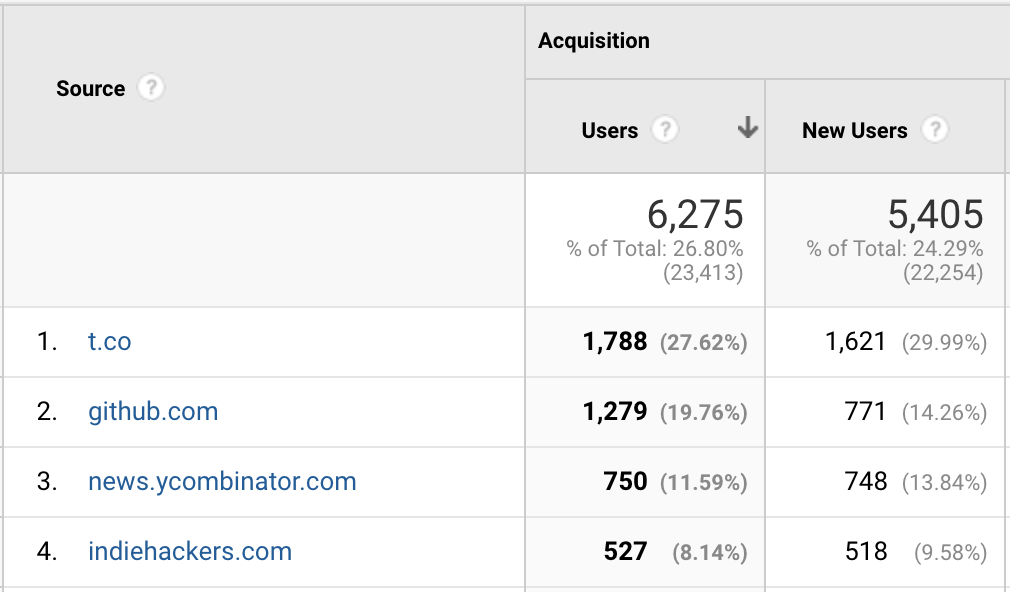
Task: Expand the t.co source row
Action: pos(110,342)
